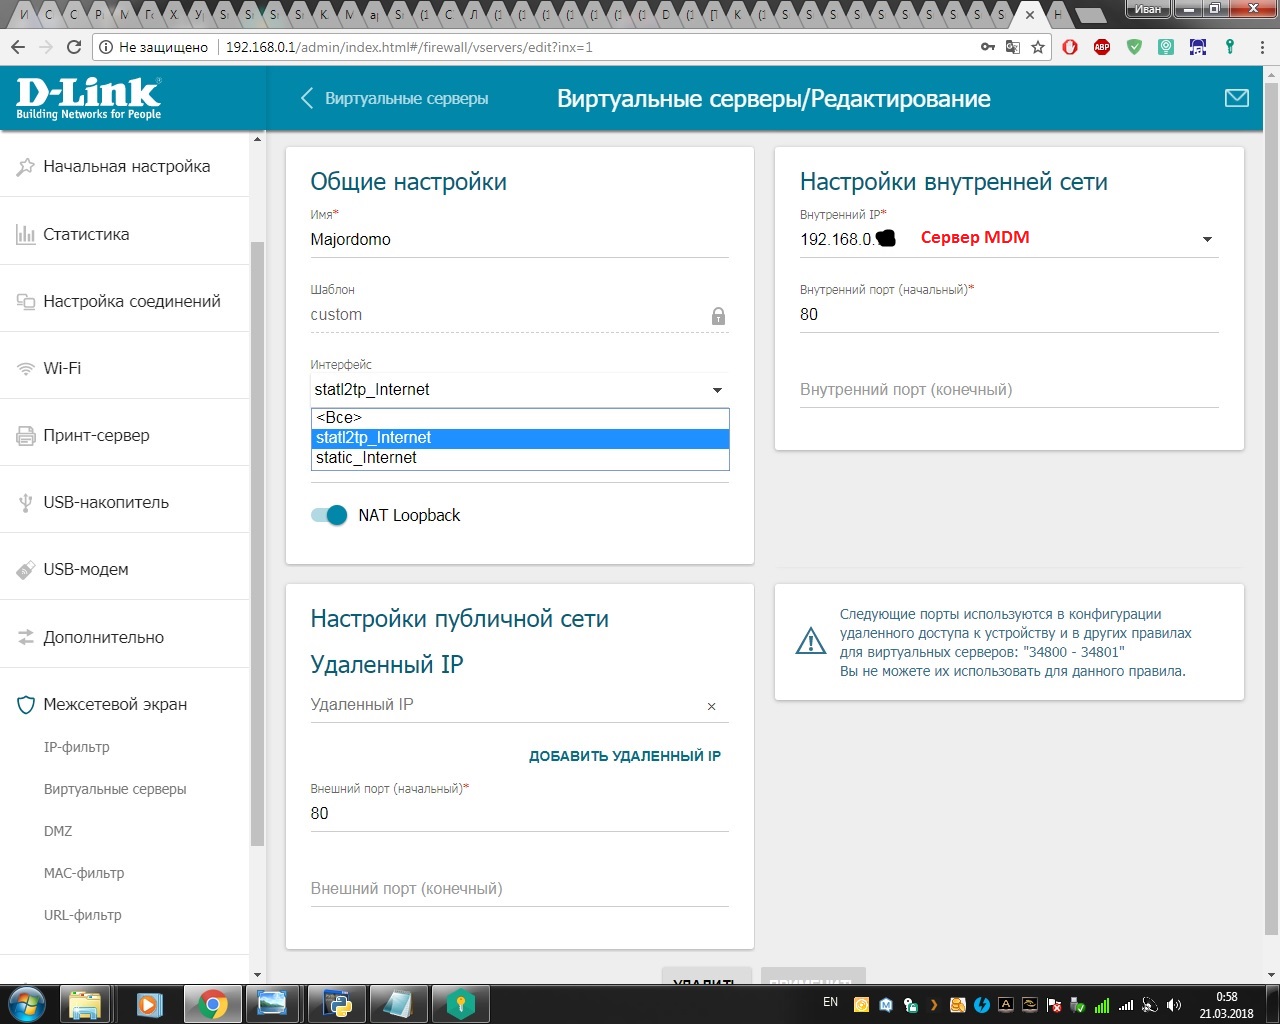Select static_Internet from interface list
Screen dimensions: 1280x1024
tap(366, 458)
